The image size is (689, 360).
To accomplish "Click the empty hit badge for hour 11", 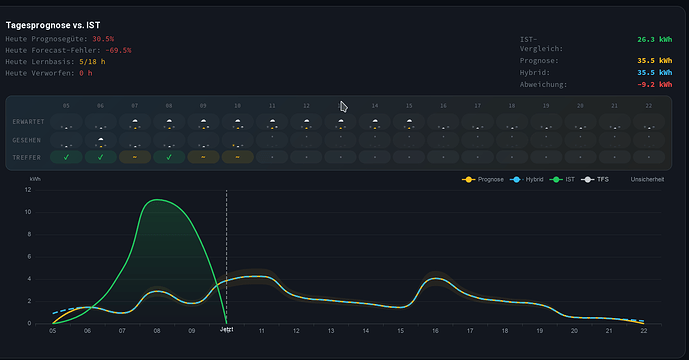I will pos(272,157).
